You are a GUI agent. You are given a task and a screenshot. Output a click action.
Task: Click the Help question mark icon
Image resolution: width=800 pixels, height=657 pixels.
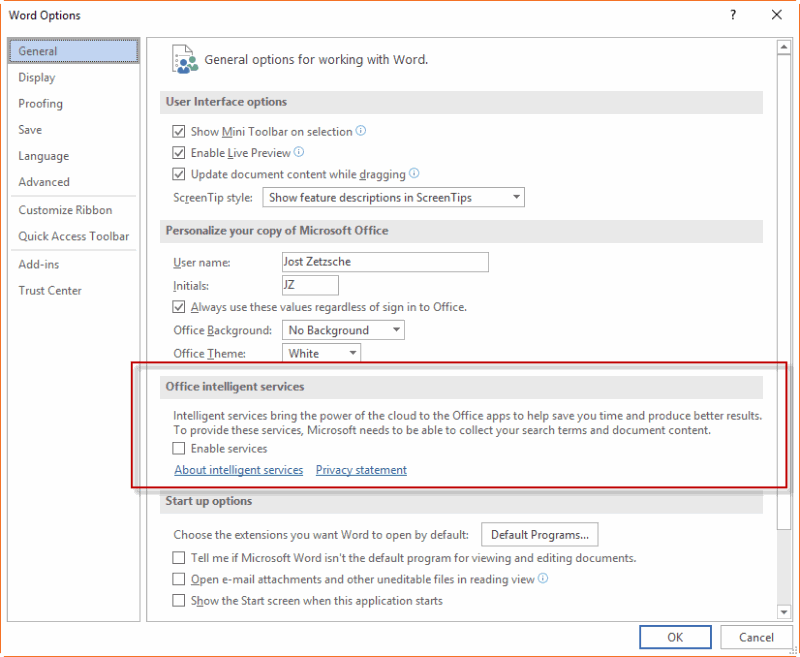point(733,15)
